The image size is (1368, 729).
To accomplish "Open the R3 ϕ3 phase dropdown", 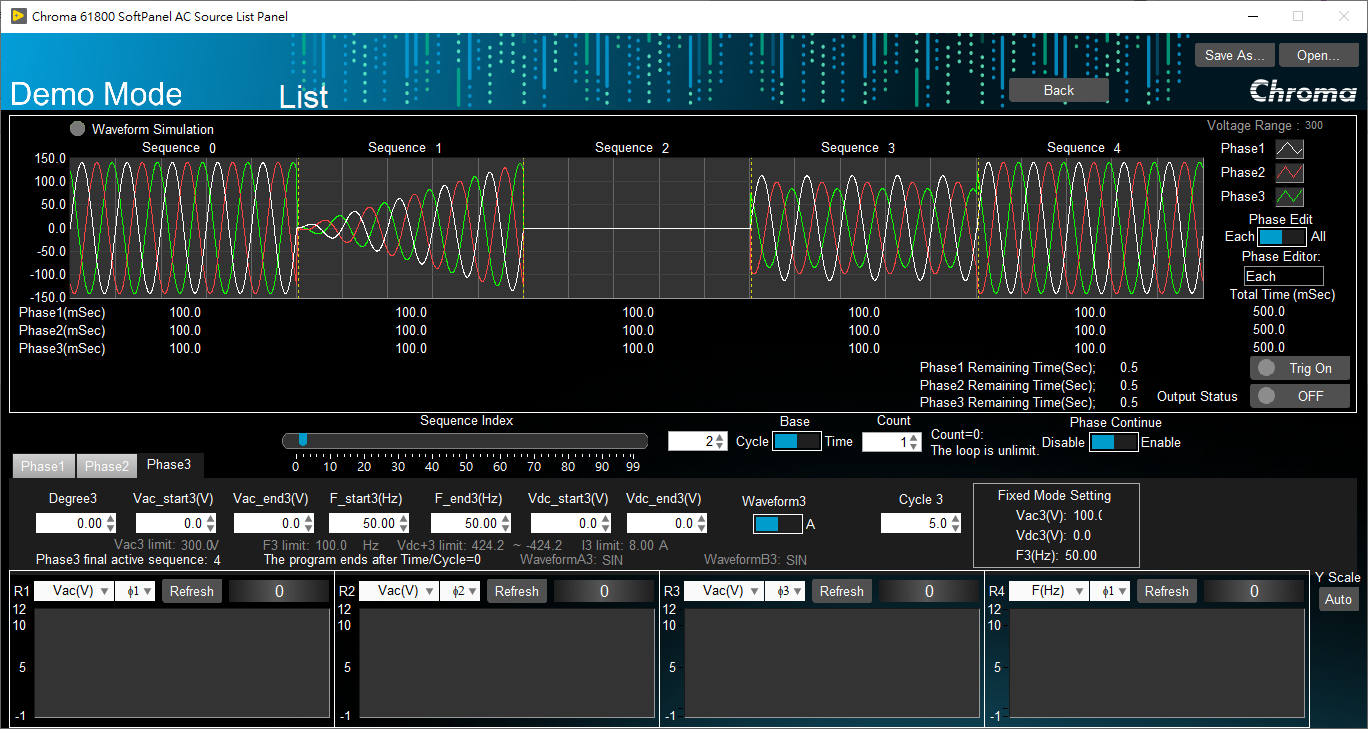I will pos(785,591).
